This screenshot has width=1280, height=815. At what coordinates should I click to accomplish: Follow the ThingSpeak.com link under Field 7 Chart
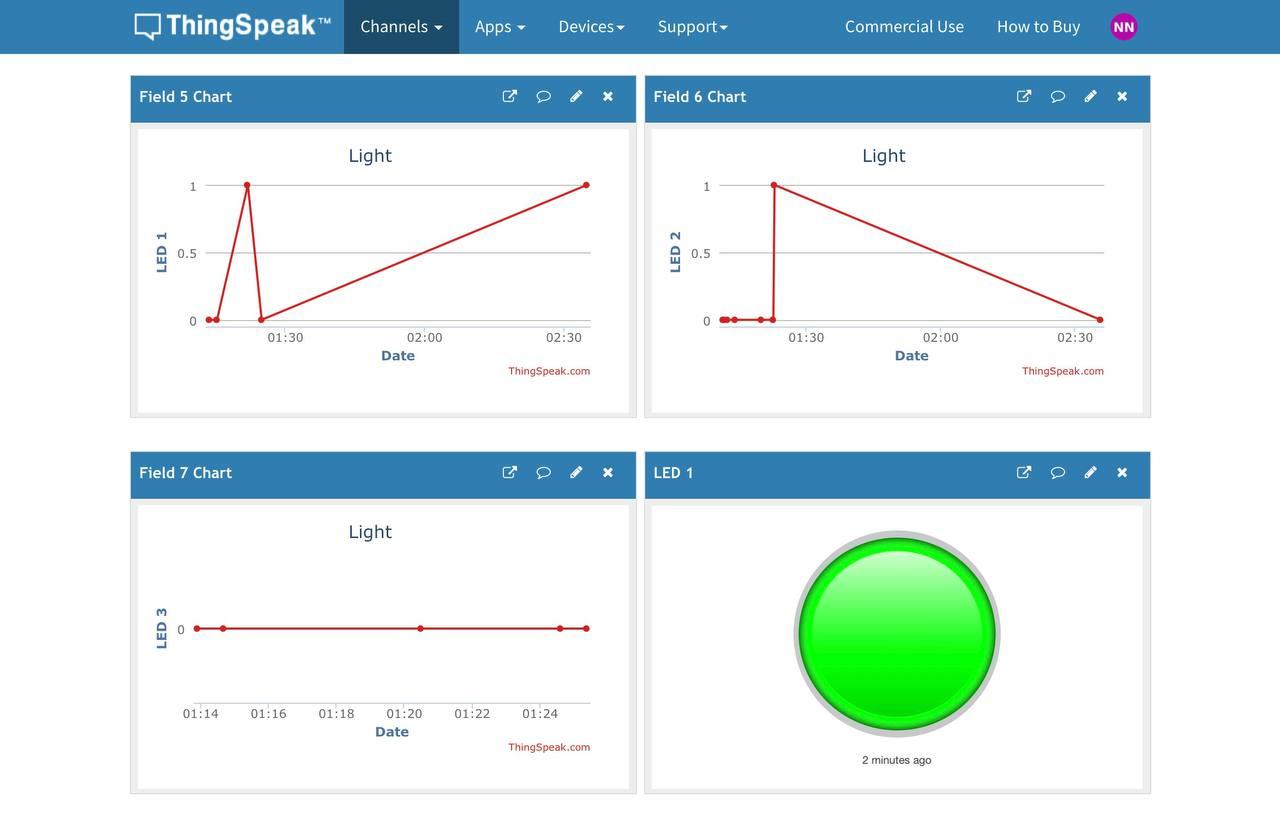point(548,746)
